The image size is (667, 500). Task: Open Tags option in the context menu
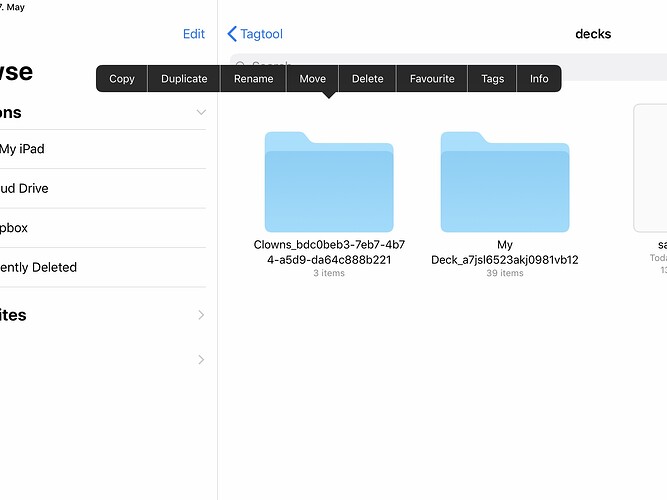click(x=492, y=79)
